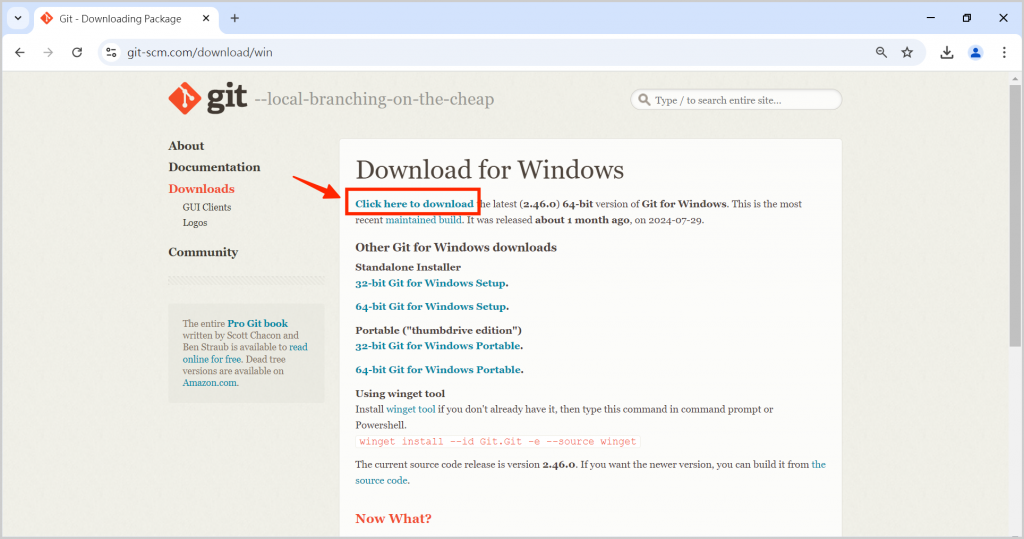Open site information icon in address bar
The width and height of the screenshot is (1024, 539).
[111, 52]
